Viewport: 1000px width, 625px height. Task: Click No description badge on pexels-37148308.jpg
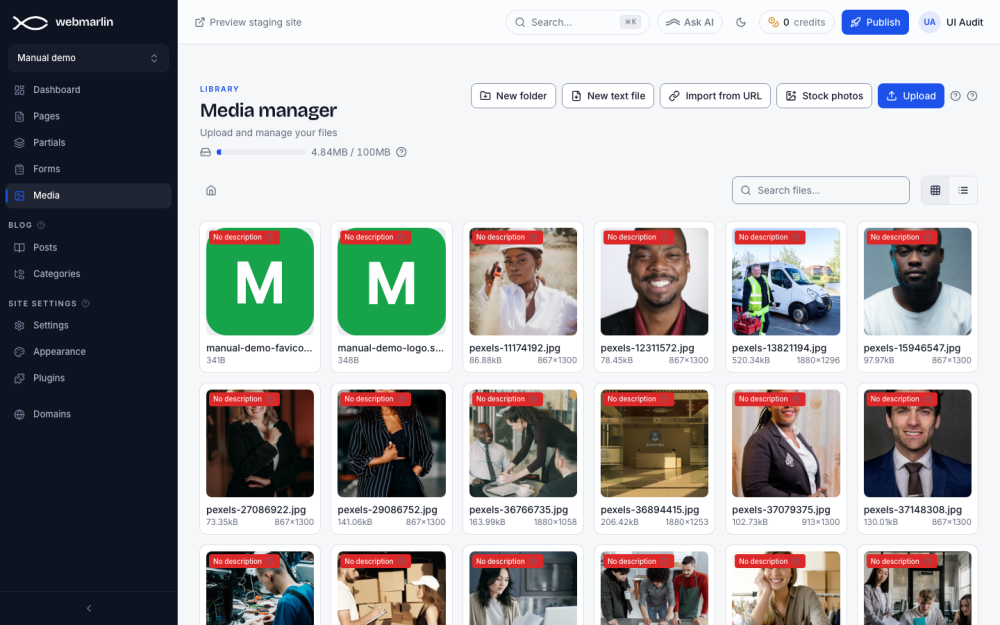901,399
